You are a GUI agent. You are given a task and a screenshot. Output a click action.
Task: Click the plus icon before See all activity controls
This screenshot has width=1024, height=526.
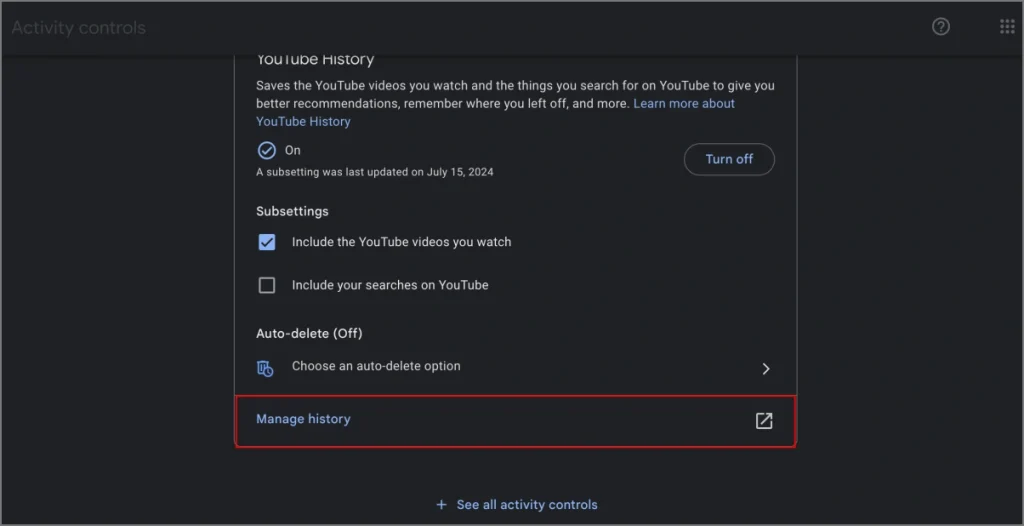click(x=441, y=504)
